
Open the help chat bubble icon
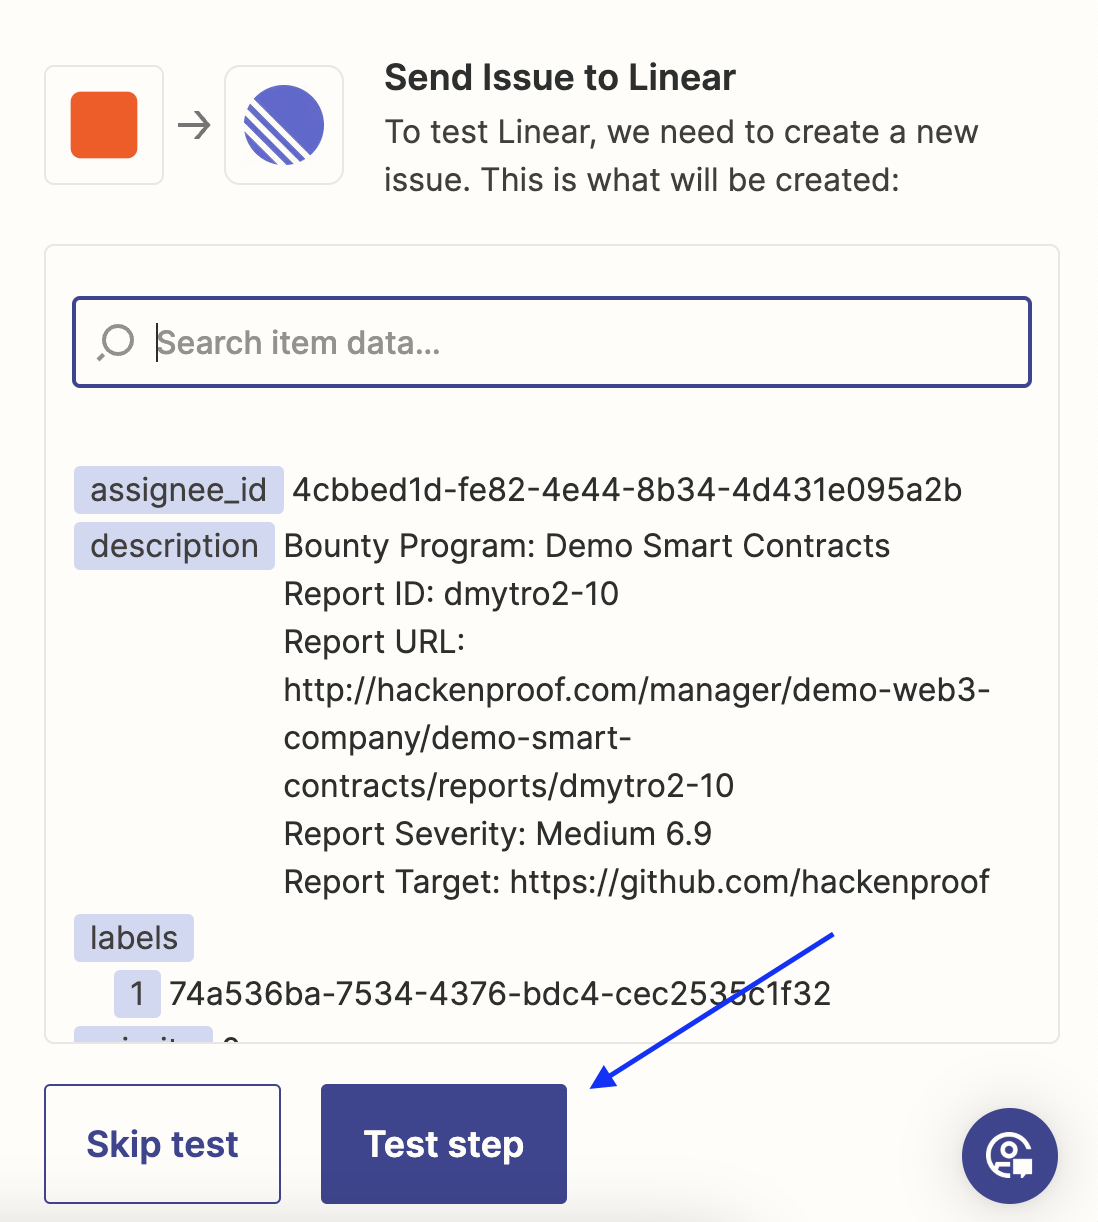click(x=1009, y=1155)
